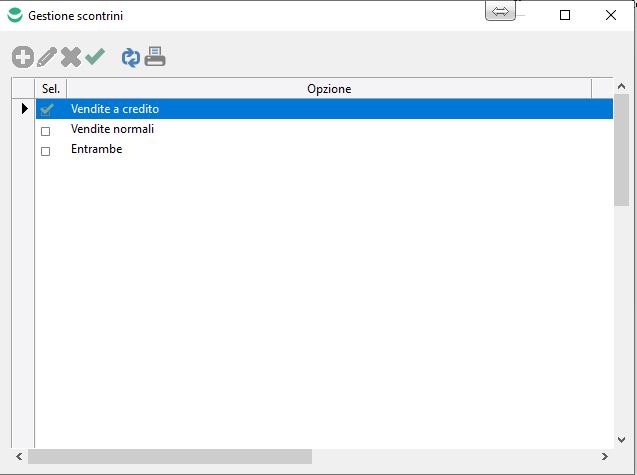Viewport: 637px width, 475px height.
Task: Click the add new record plus icon
Action: [22, 58]
